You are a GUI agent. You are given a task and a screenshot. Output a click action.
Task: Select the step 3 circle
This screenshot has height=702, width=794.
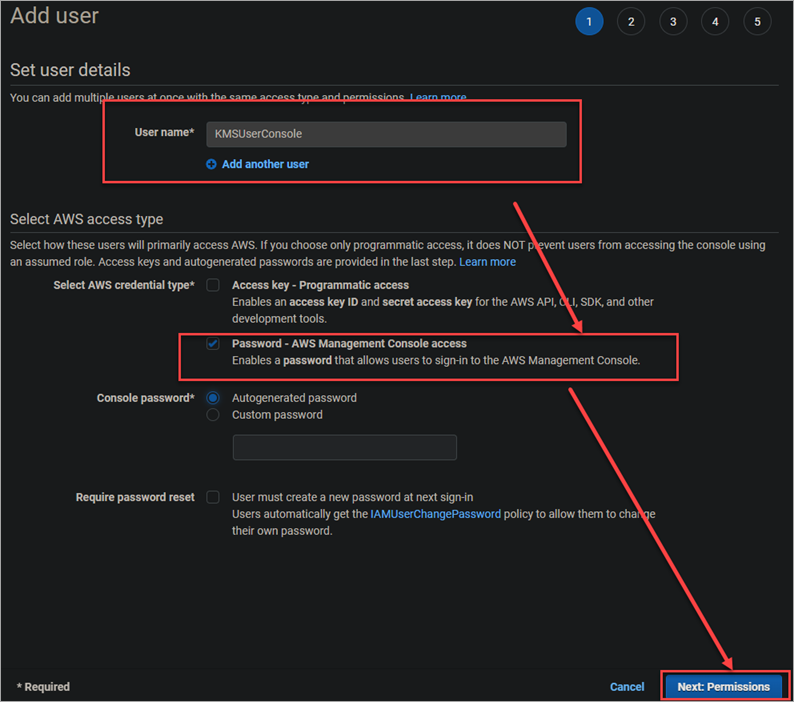673,22
